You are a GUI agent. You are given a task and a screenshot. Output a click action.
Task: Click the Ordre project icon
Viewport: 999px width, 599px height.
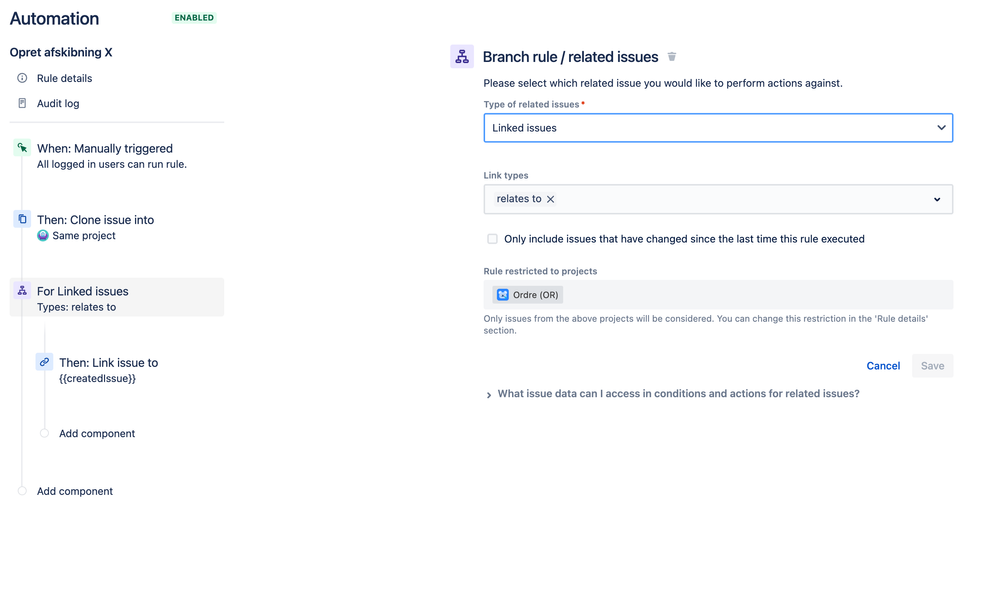click(x=503, y=294)
